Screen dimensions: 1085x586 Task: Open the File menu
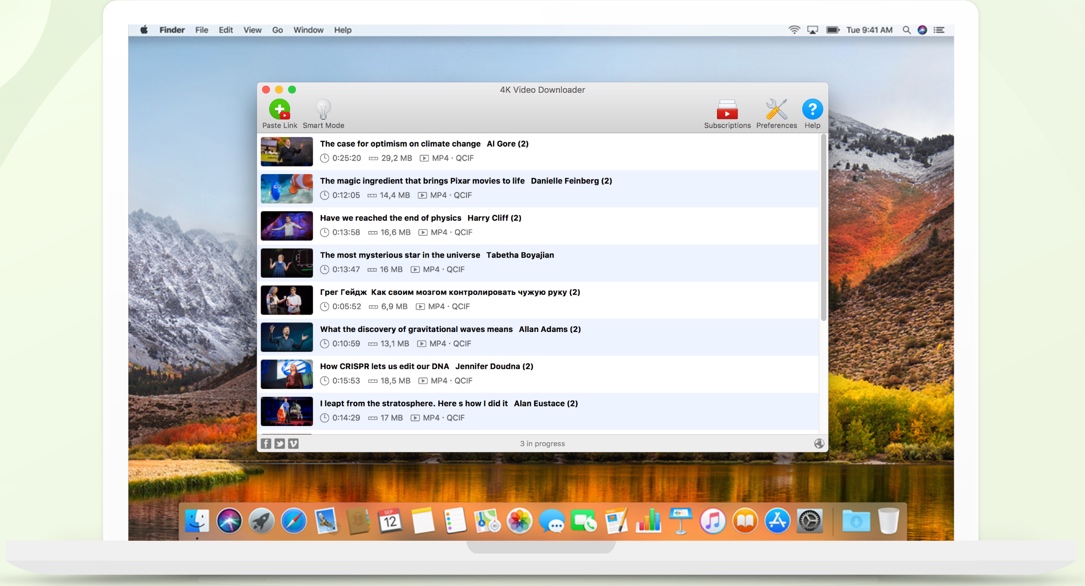click(x=201, y=30)
